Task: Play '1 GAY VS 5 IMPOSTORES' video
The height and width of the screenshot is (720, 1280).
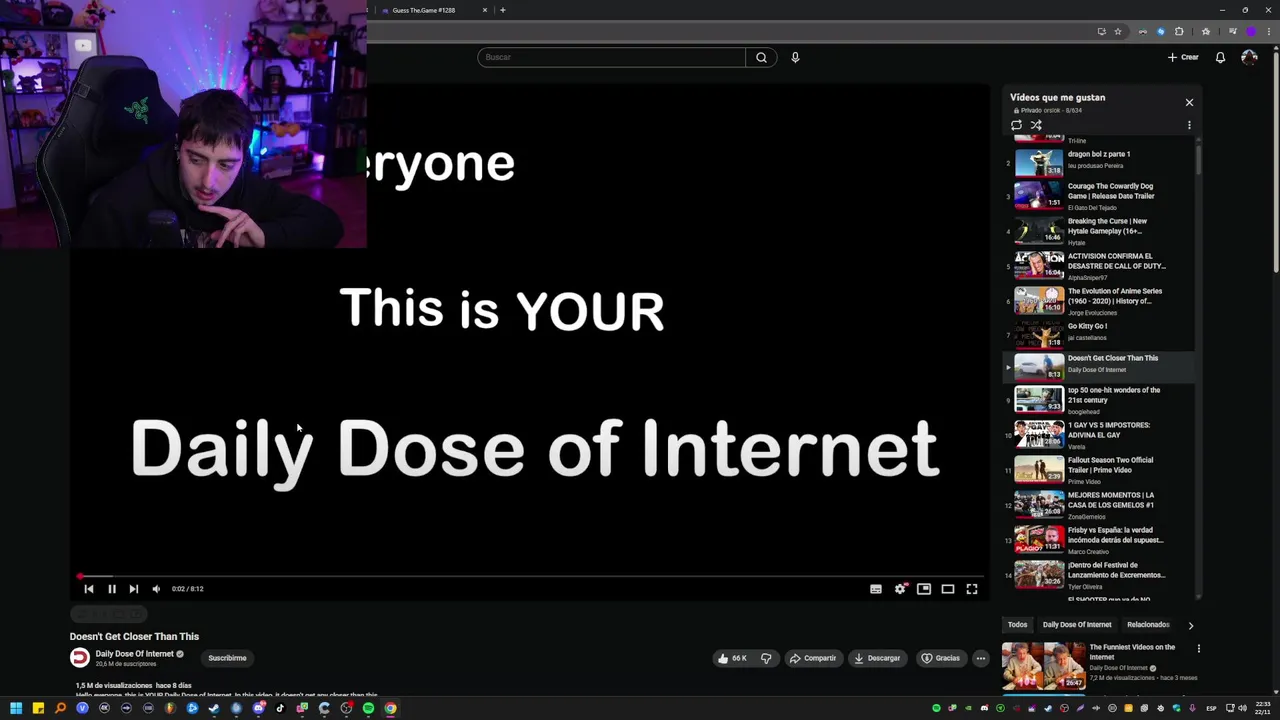Action: coord(1098,434)
